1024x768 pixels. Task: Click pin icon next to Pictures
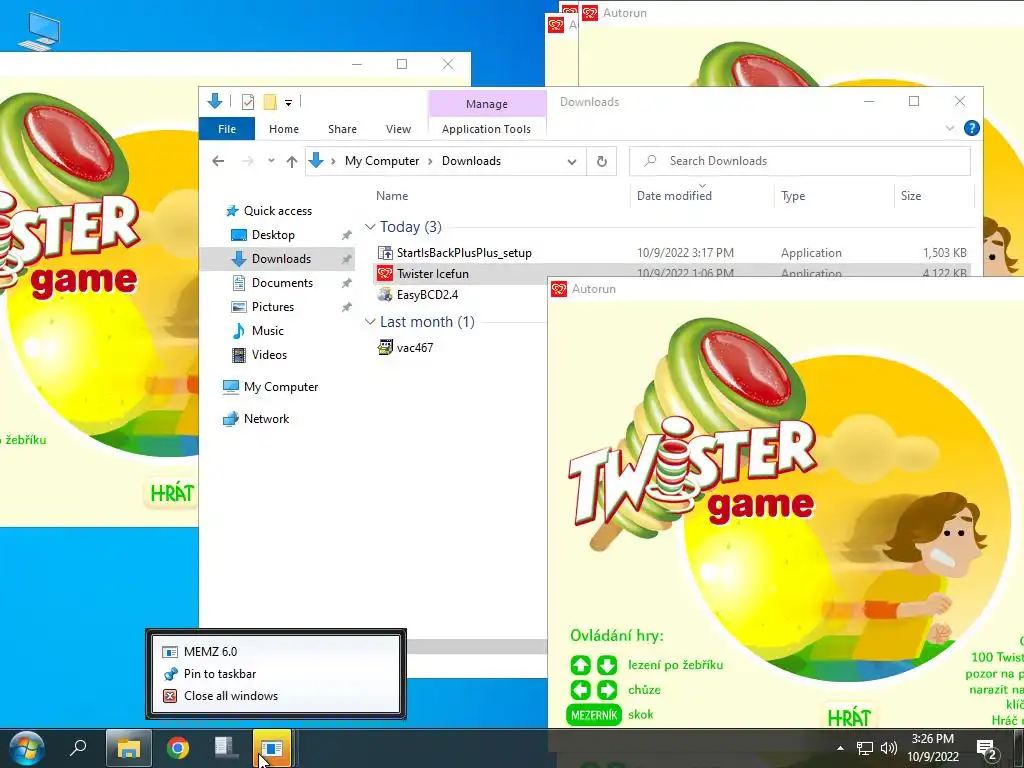(346, 307)
